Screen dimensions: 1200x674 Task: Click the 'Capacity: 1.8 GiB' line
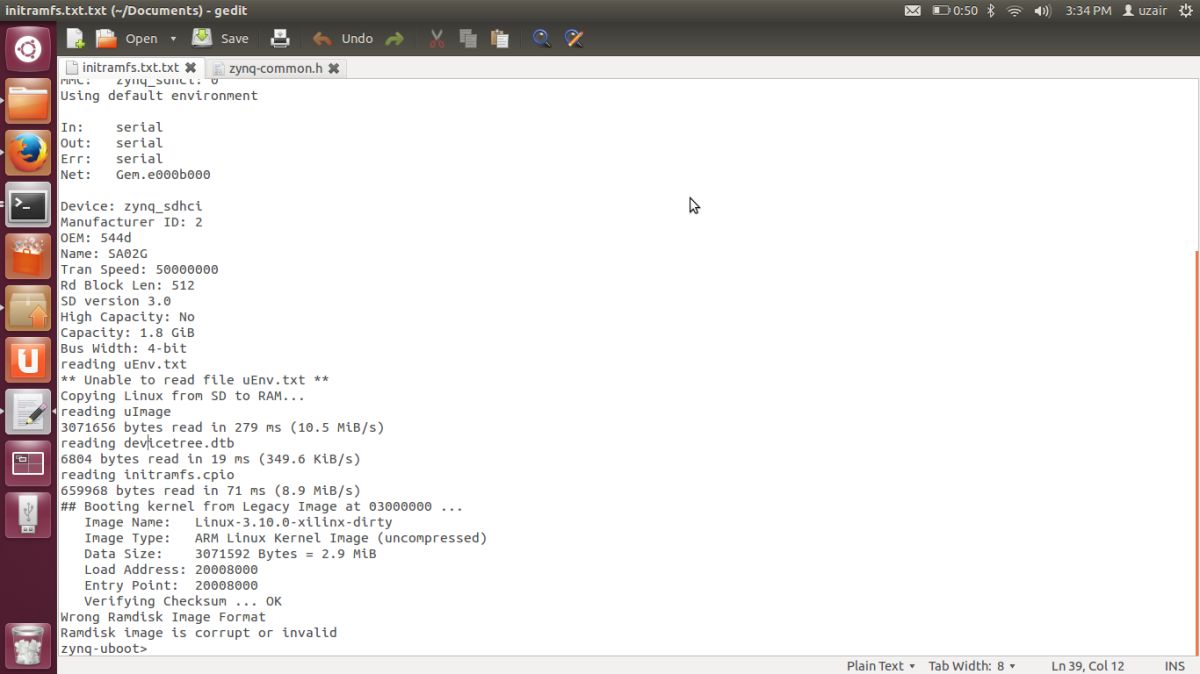[x=127, y=332]
